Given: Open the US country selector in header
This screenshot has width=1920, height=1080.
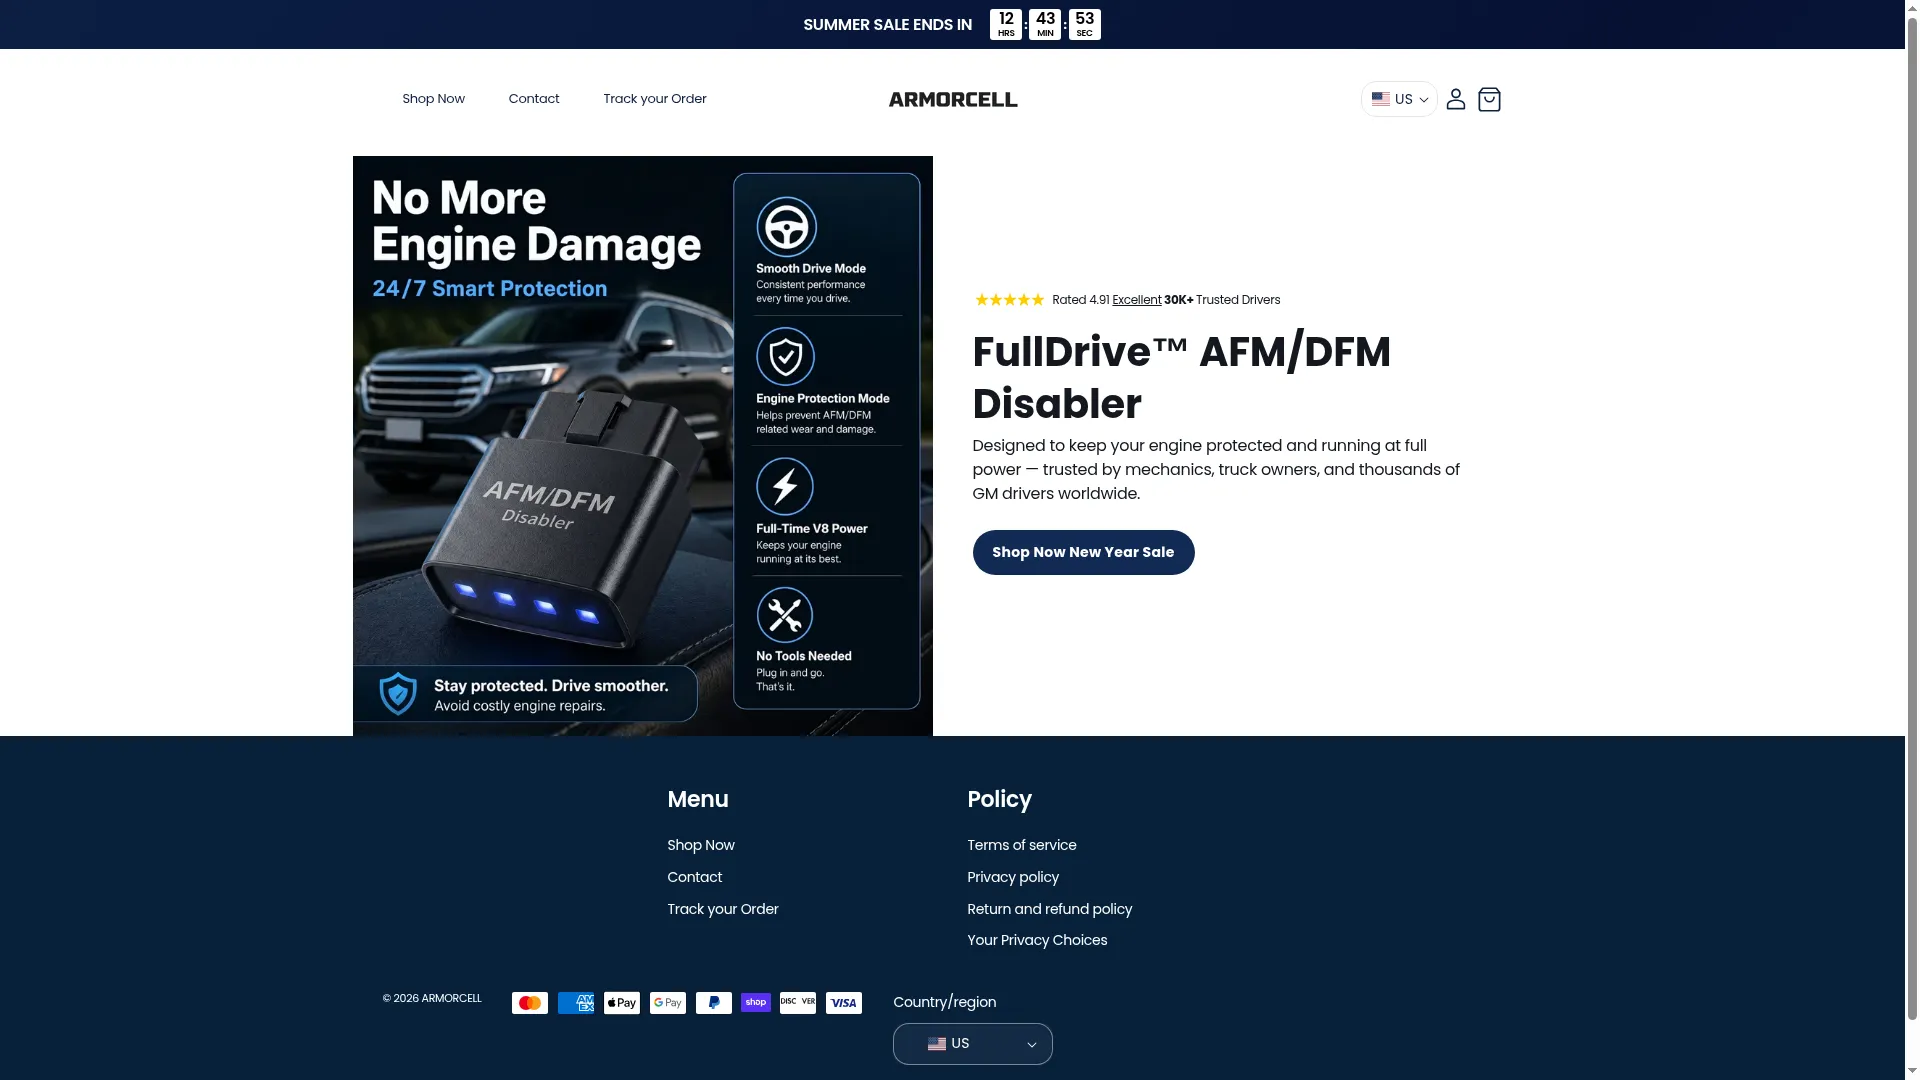Looking at the screenshot, I should [1399, 99].
